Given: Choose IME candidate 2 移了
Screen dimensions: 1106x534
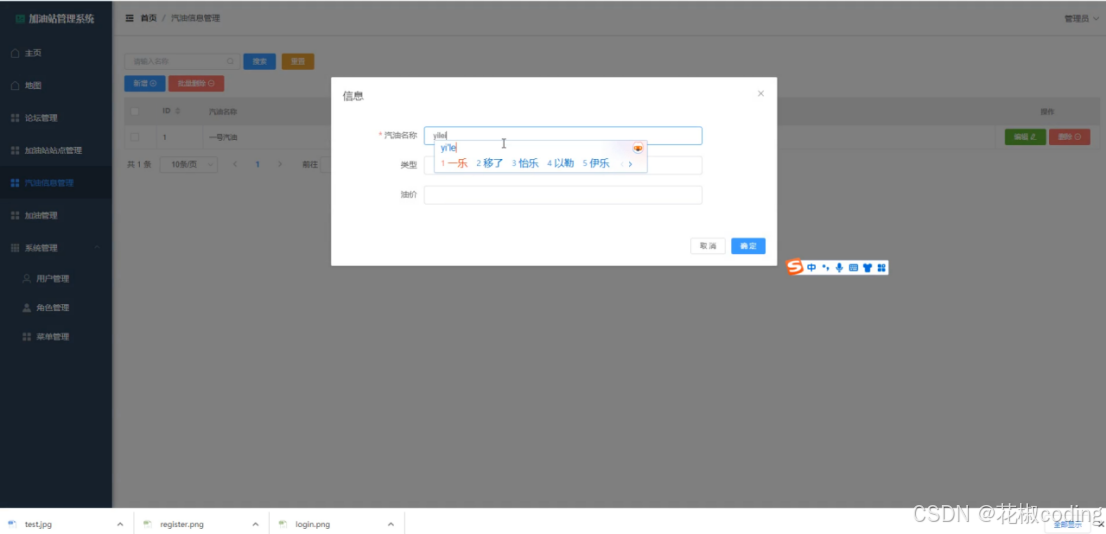Looking at the screenshot, I should pos(490,163).
